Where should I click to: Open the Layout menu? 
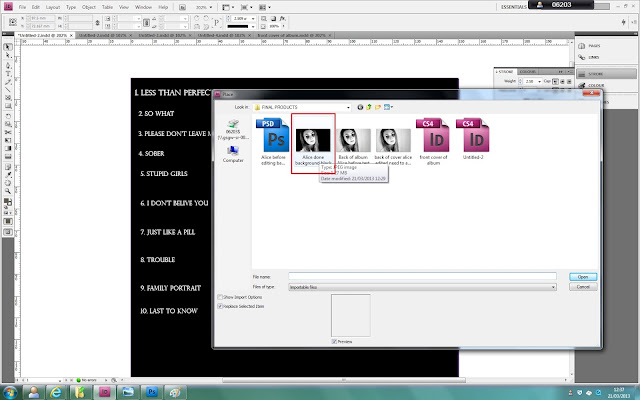tap(53, 7)
